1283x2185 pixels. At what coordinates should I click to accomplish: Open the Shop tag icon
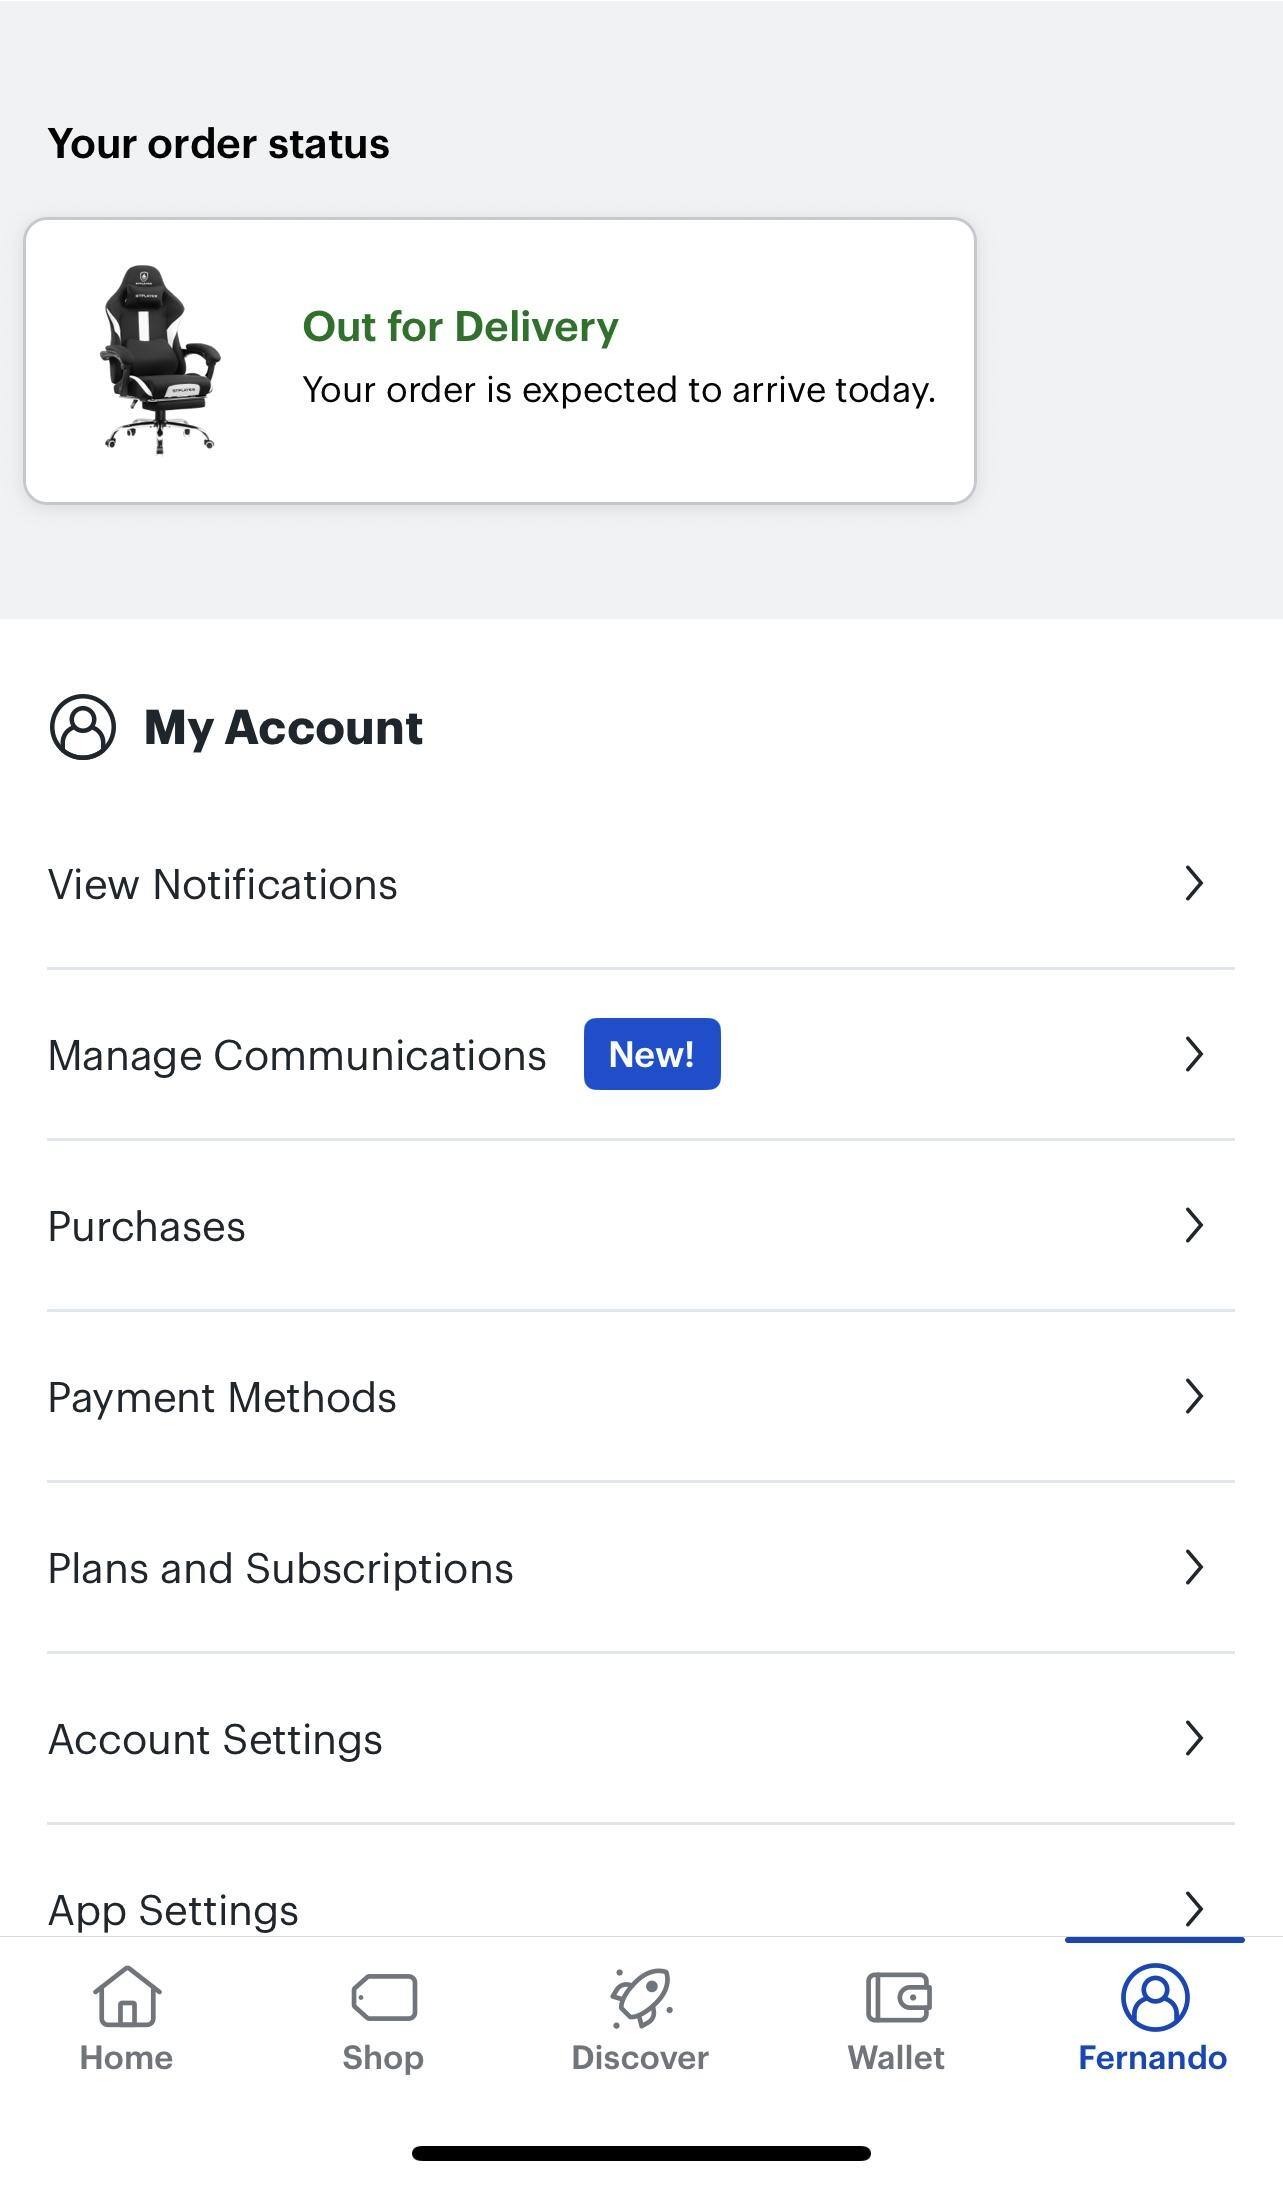coord(384,1997)
